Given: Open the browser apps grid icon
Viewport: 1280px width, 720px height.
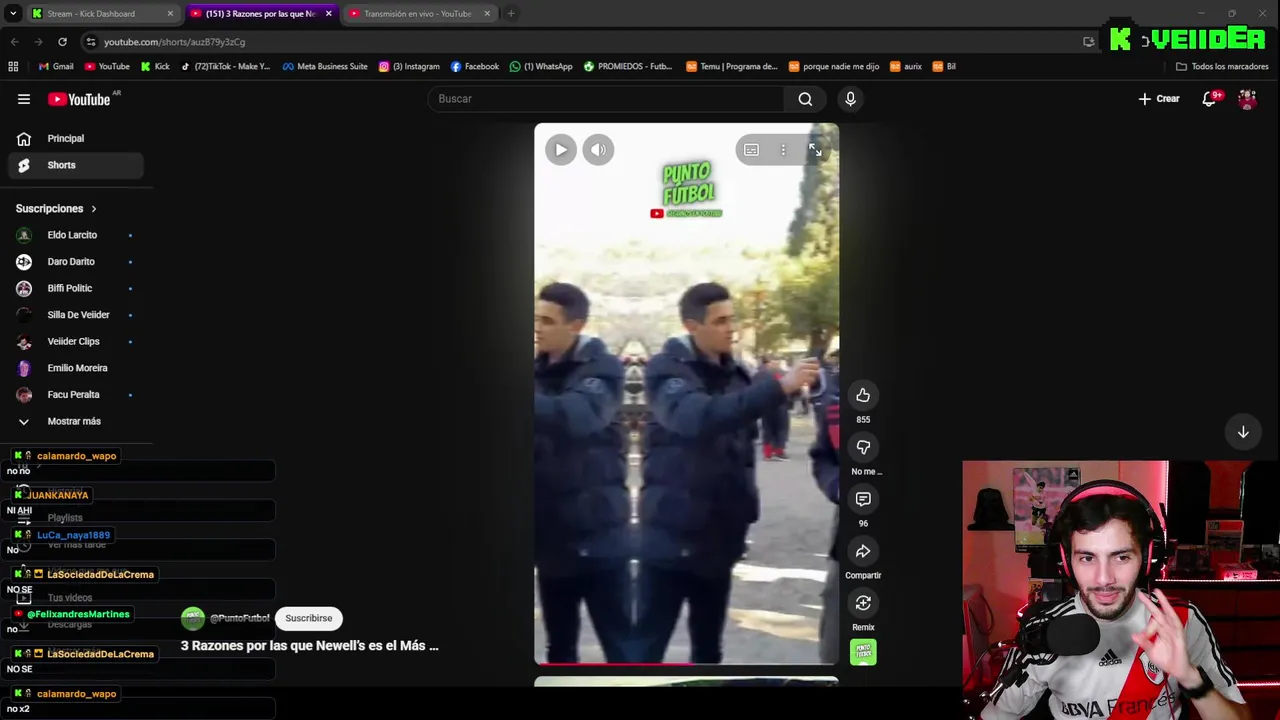Looking at the screenshot, I should 13,67.
